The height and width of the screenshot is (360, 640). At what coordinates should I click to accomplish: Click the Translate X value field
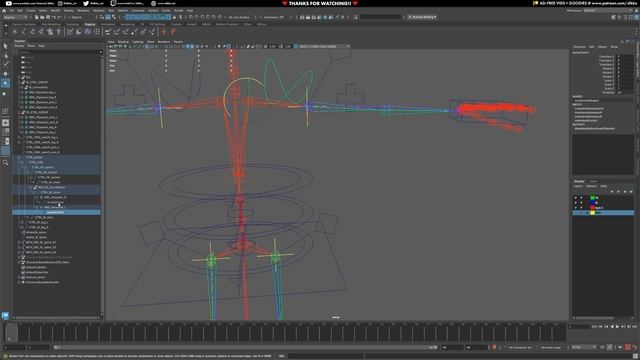point(625,57)
